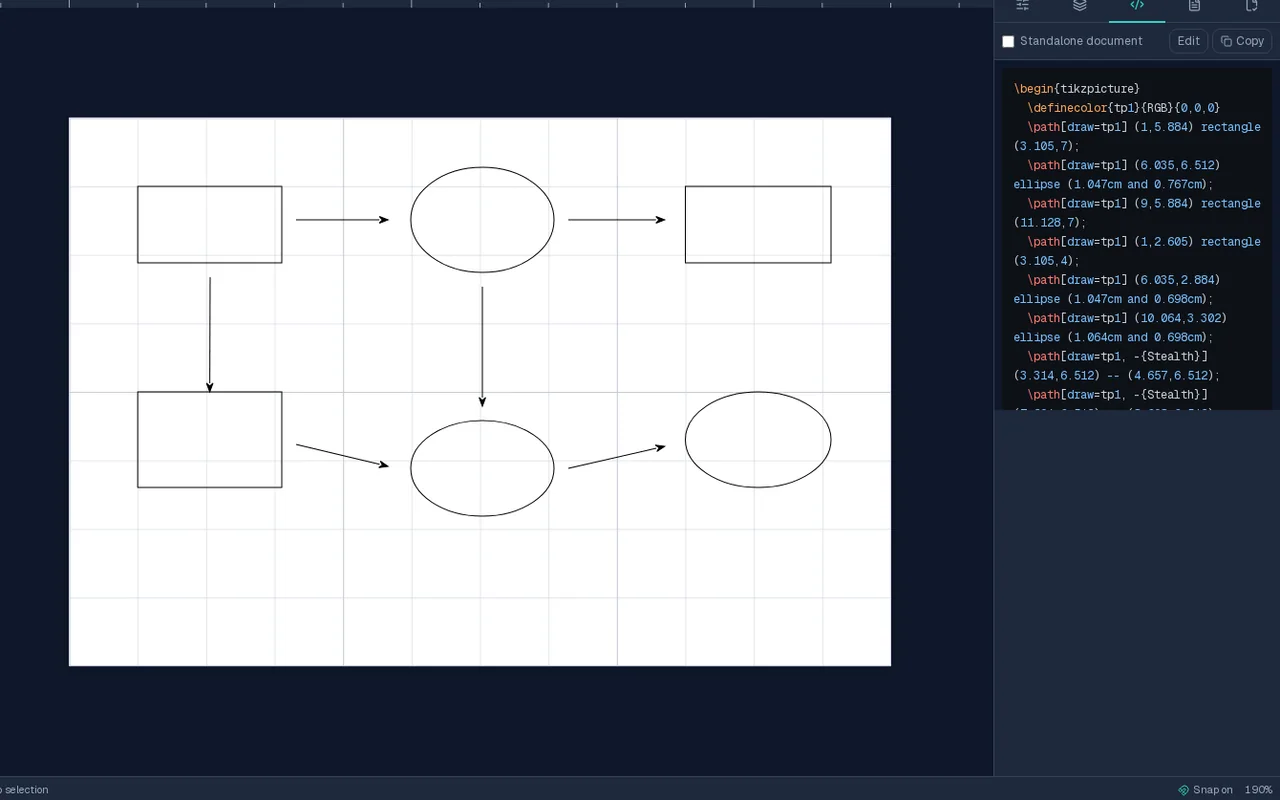The height and width of the screenshot is (800, 1280).
Task: Open the layers panel tab
Action: 1080,6
